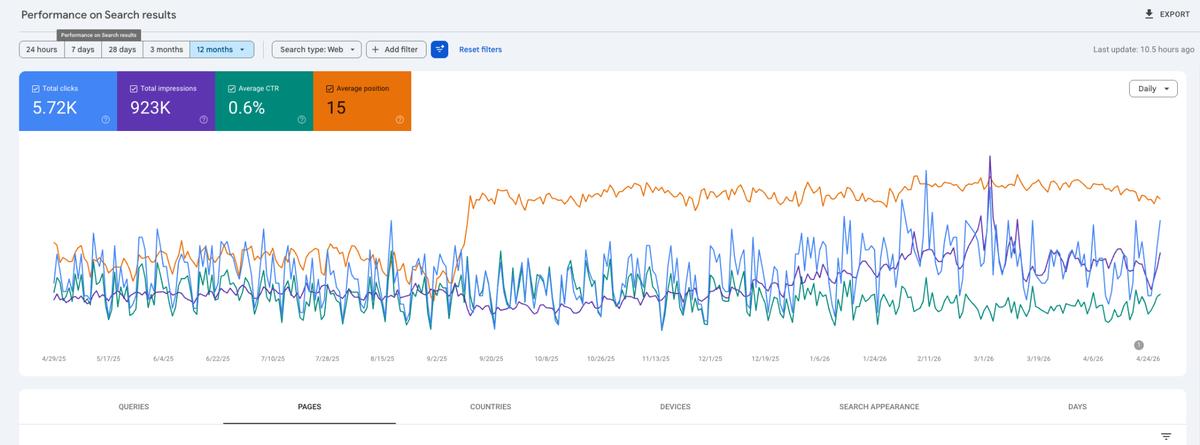Click the EXPORT button label

tap(1175, 15)
